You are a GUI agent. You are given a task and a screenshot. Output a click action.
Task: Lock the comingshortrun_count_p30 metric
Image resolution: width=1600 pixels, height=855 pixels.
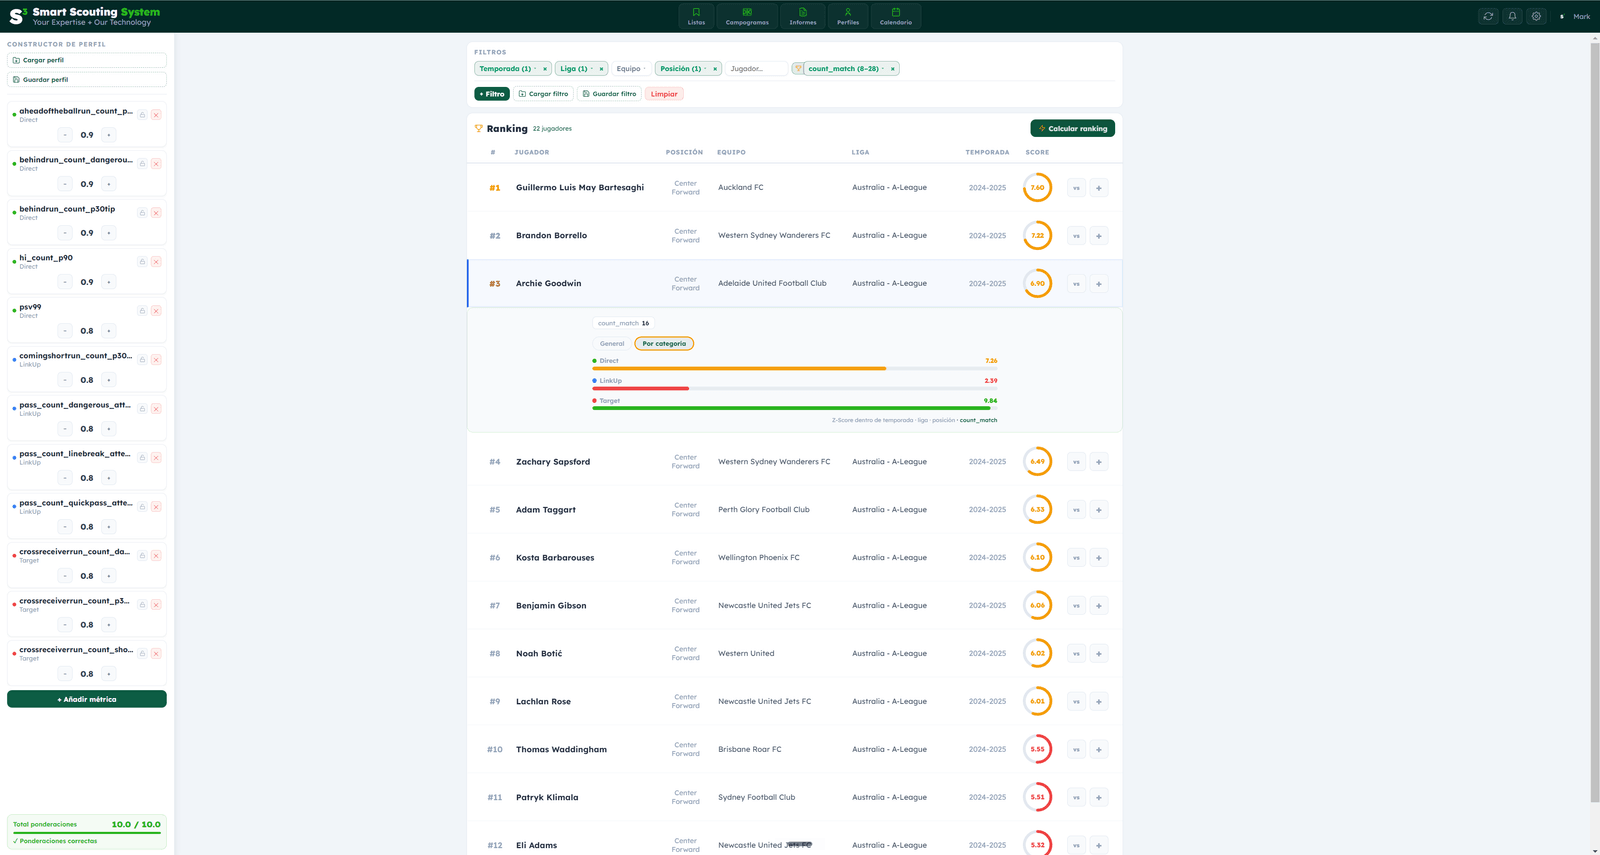click(x=142, y=360)
